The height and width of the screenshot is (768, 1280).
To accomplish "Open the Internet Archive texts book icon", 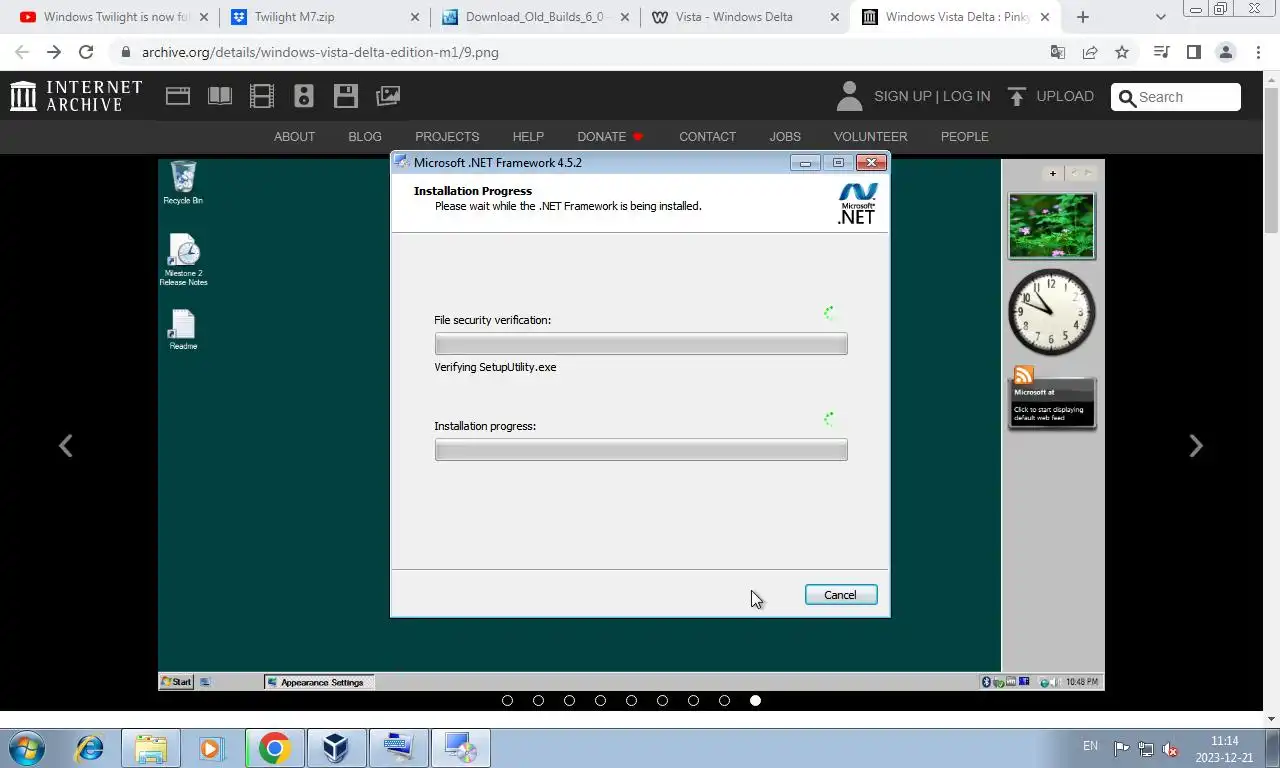I will coord(220,96).
